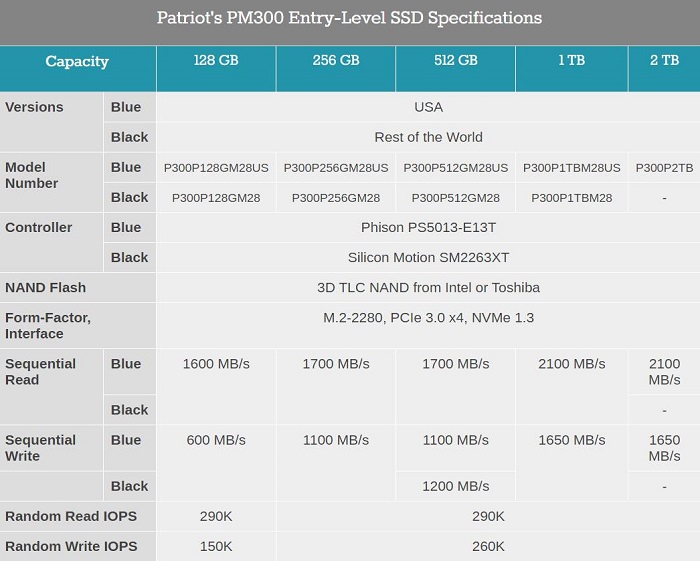Click the Rest of the World cell

tap(428, 137)
